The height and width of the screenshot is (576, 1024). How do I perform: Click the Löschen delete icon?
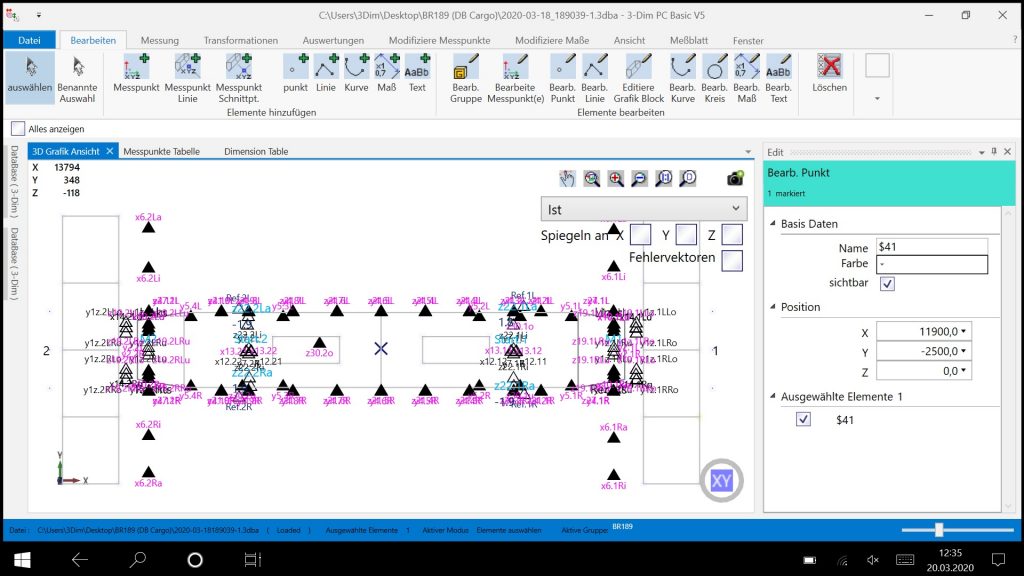(829, 75)
